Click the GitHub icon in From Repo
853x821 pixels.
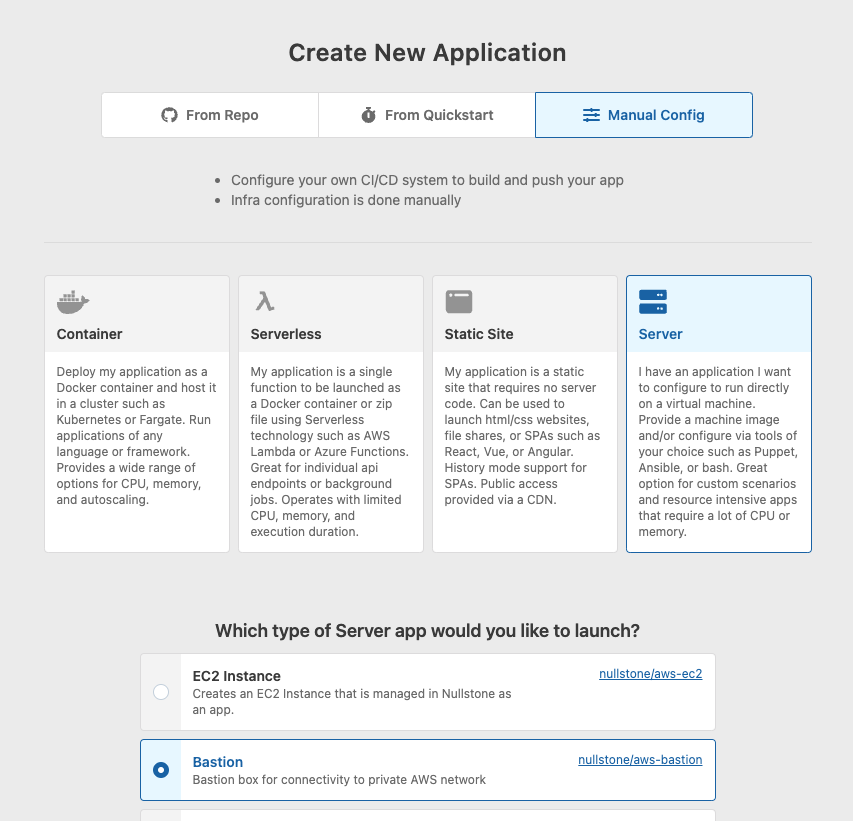(169, 115)
